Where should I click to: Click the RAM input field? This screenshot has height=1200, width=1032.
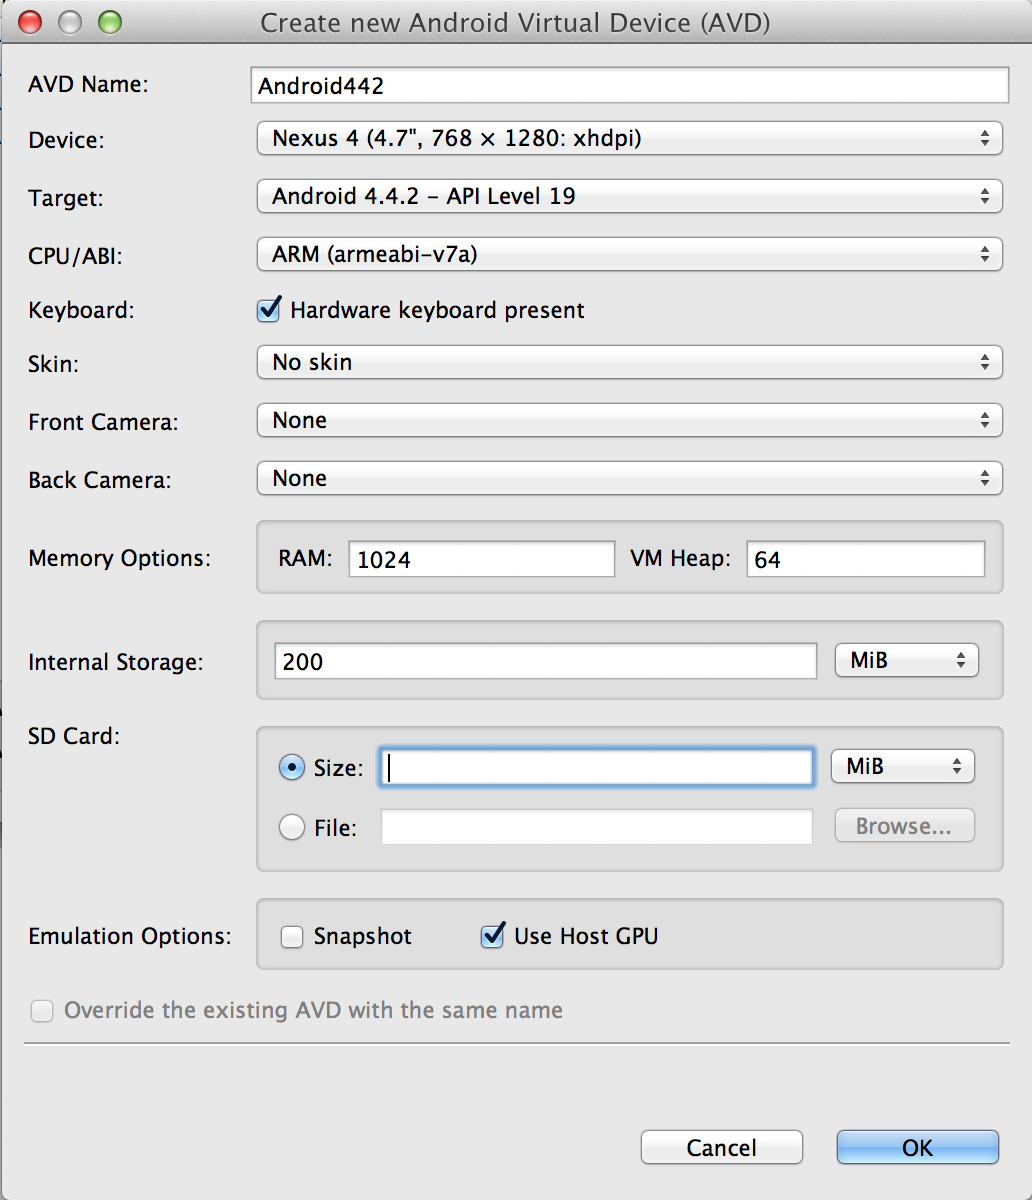[481, 560]
